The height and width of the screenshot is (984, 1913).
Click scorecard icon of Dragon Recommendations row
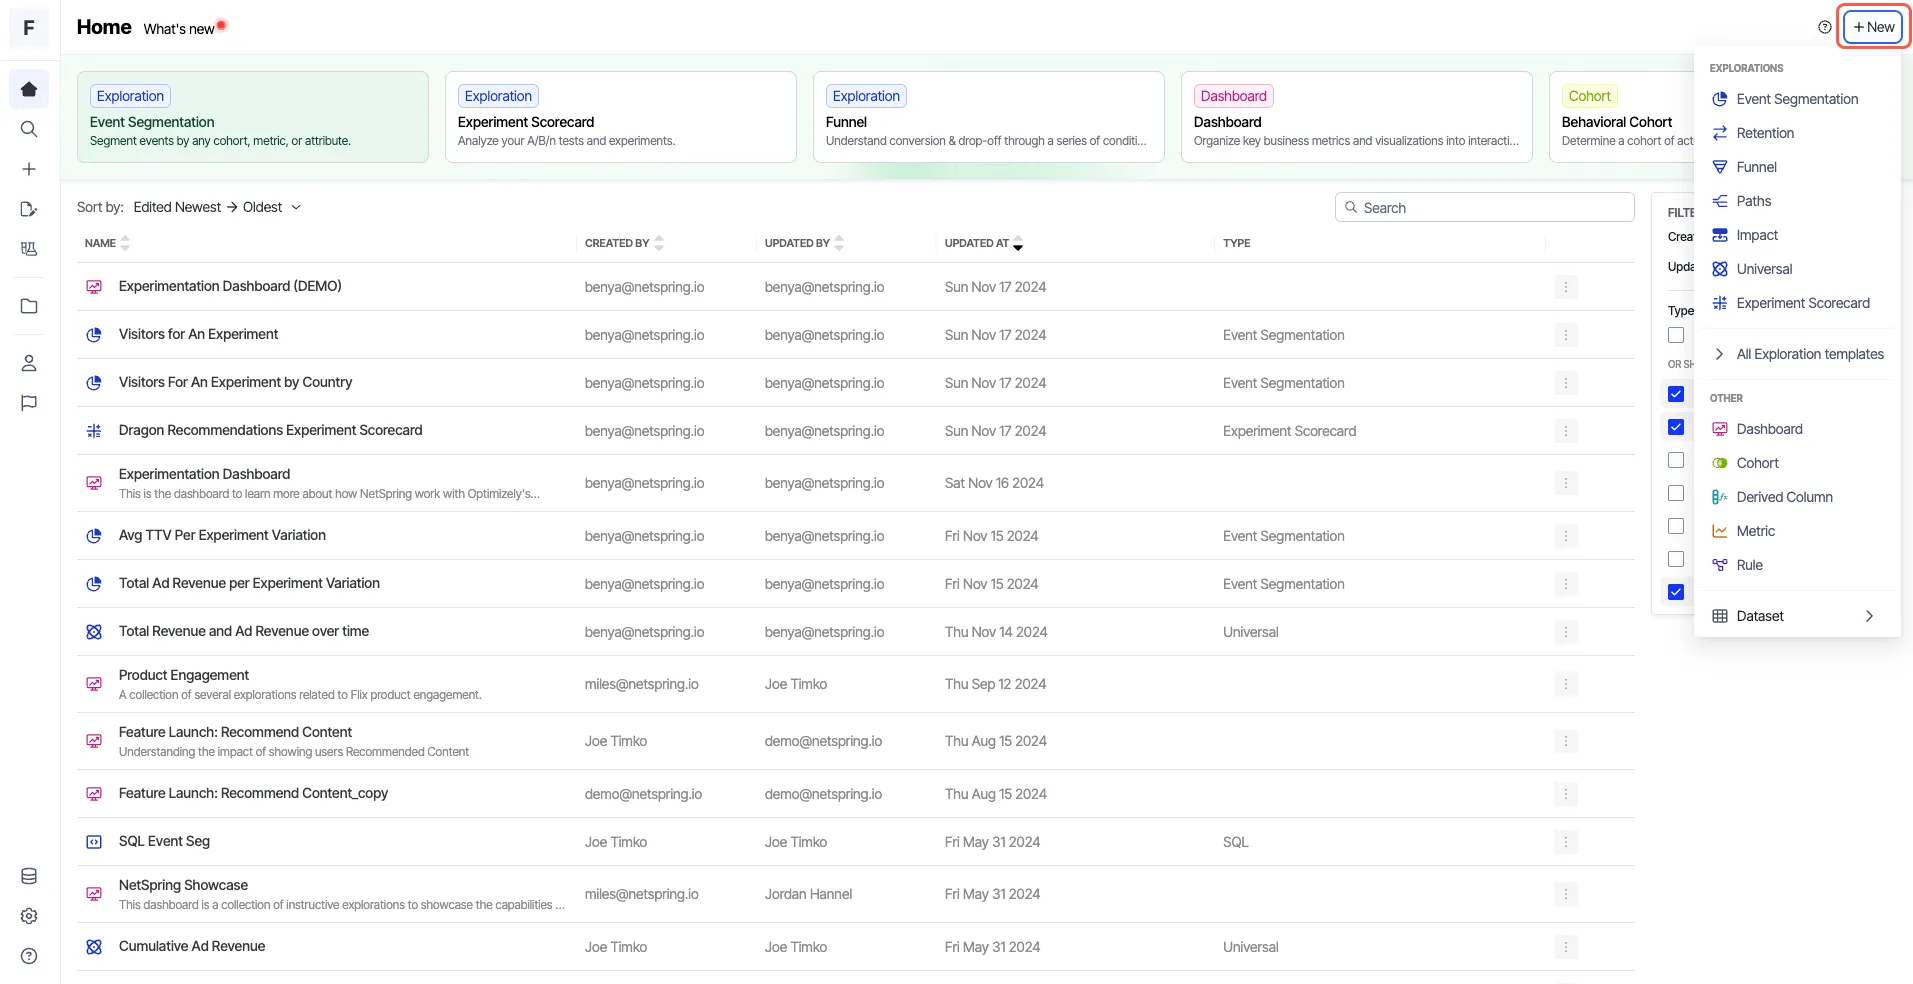(94, 431)
